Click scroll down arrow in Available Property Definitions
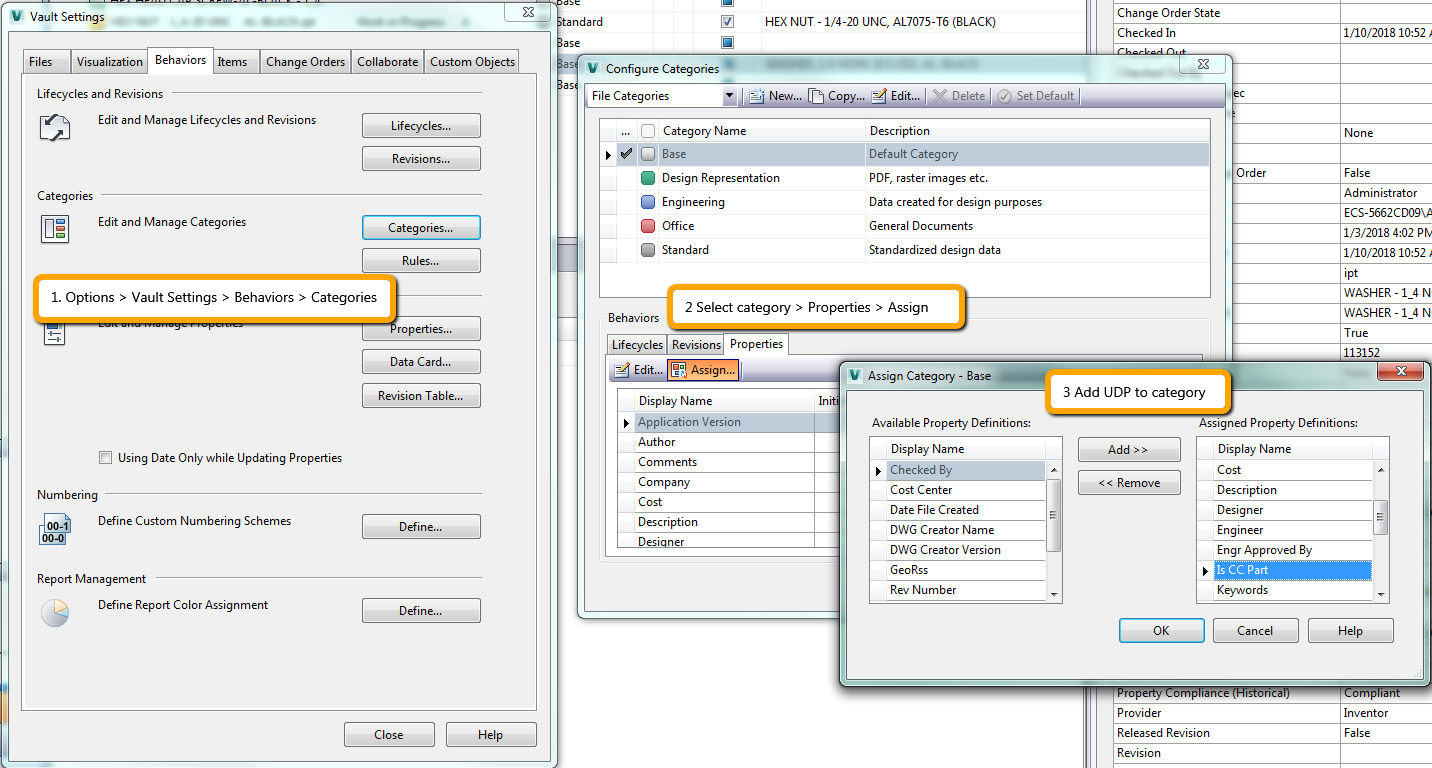 pos(1053,594)
